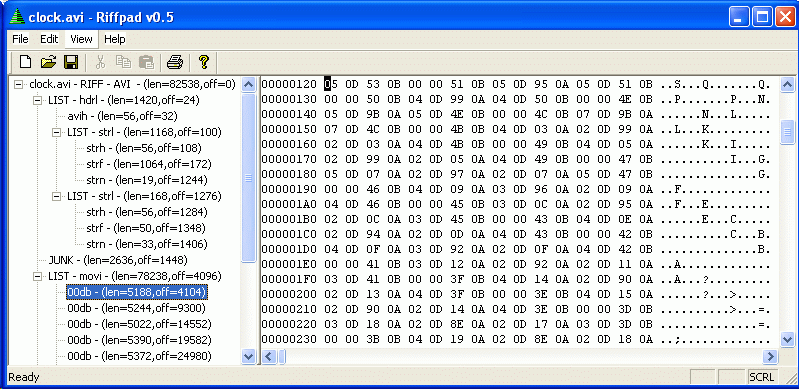Select 00db chunk at off=19582
This screenshot has height=389, width=799.
tap(139, 340)
